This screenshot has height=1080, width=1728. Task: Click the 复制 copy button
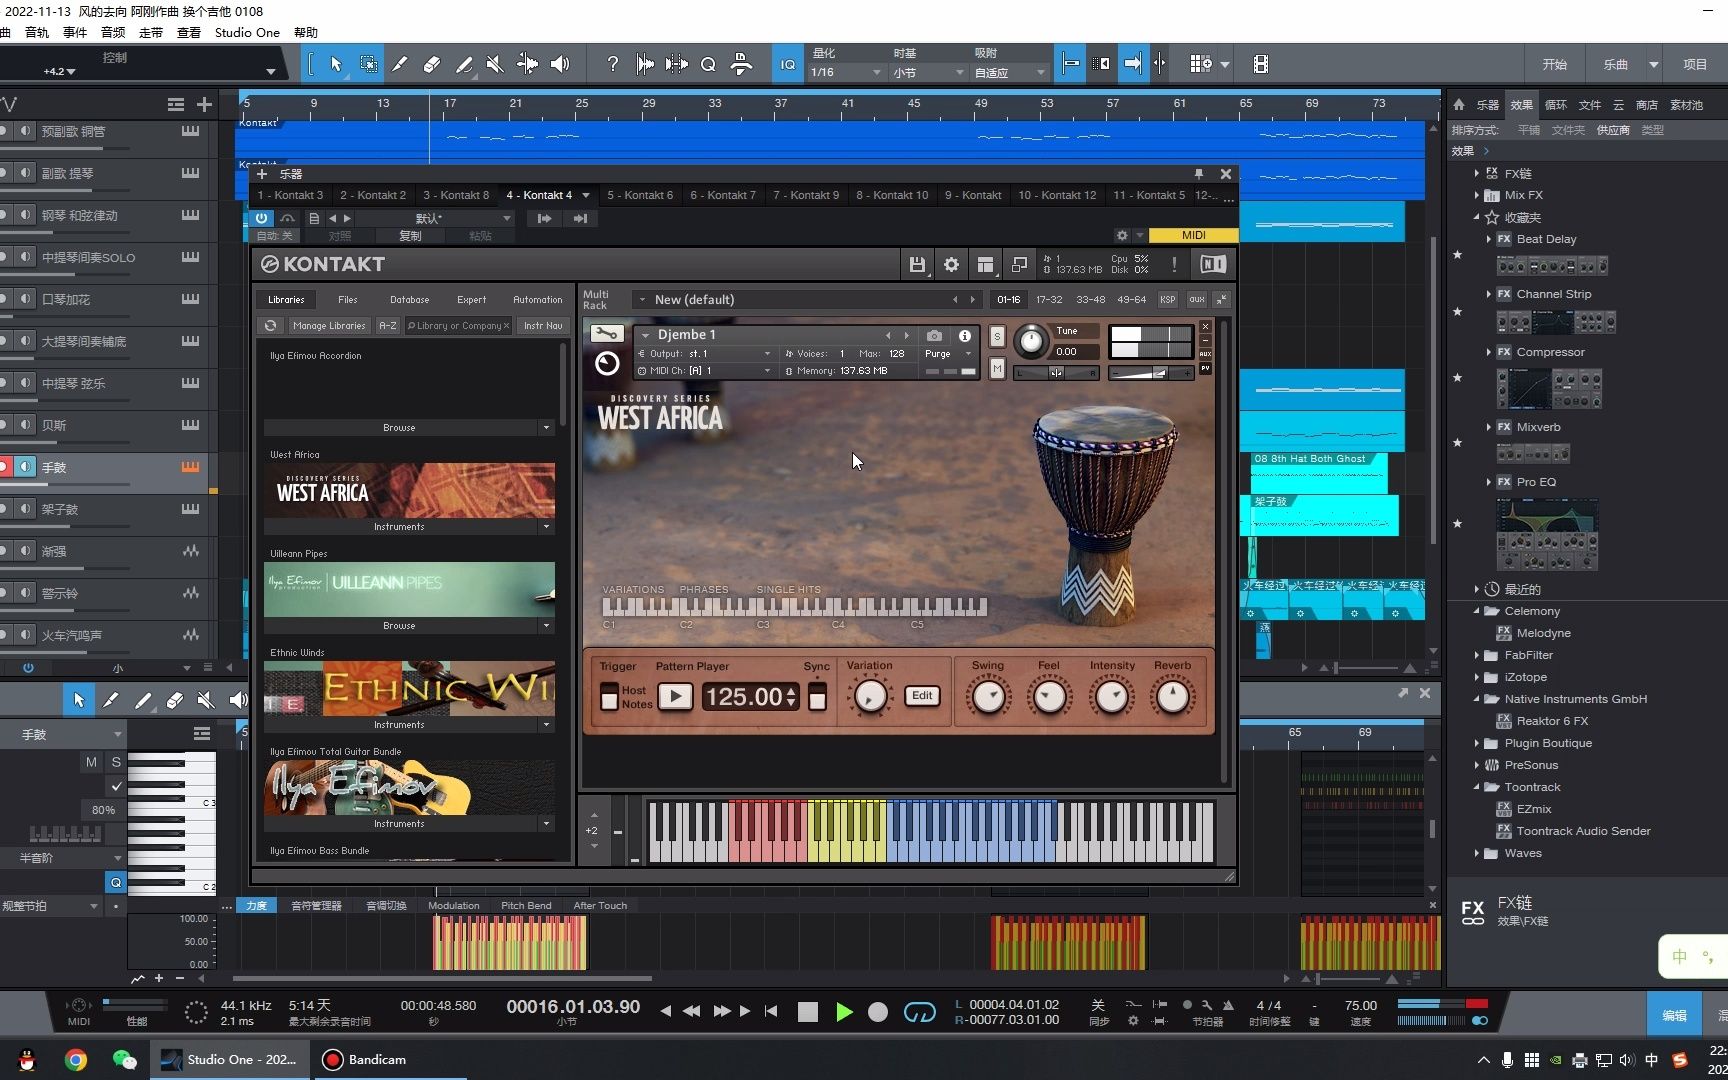(410, 236)
